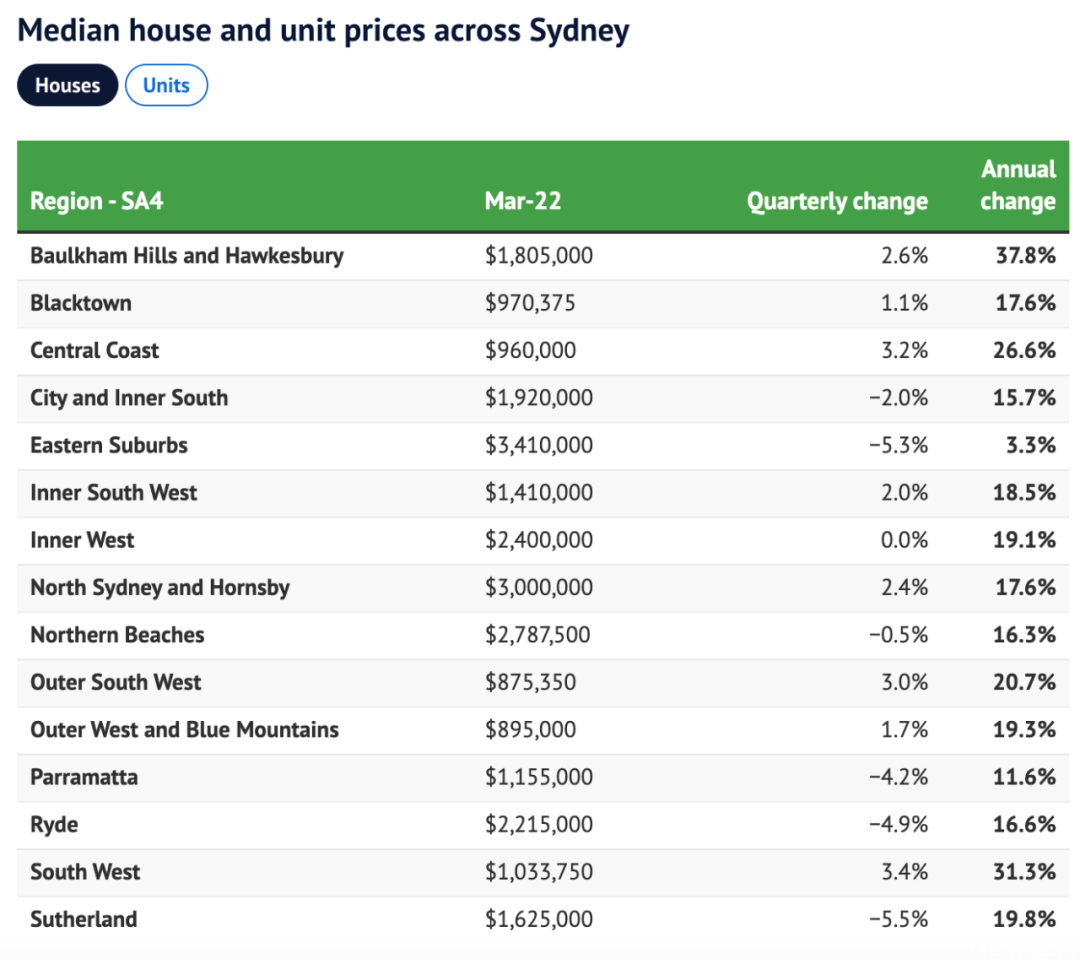Select the Ryde region name
1080x959 pixels.
tap(54, 825)
